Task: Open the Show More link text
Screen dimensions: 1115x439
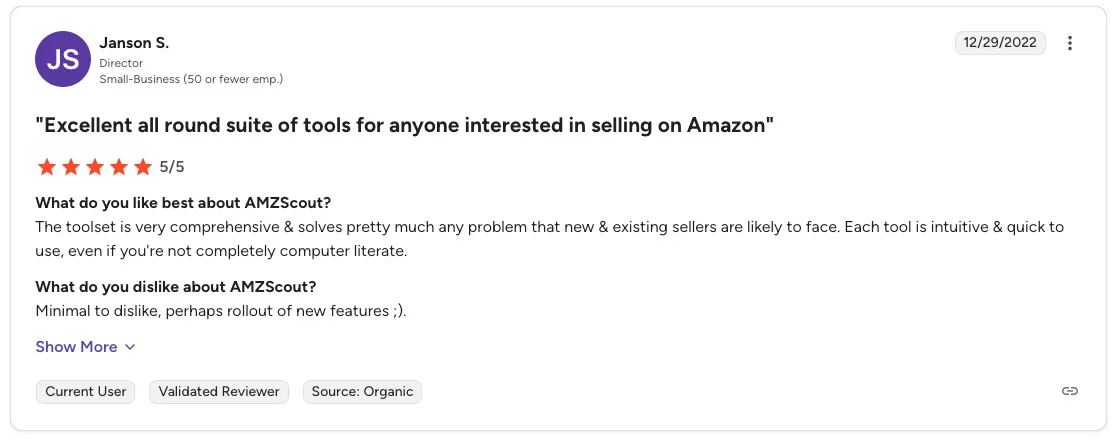Action: pyautogui.click(x=76, y=347)
